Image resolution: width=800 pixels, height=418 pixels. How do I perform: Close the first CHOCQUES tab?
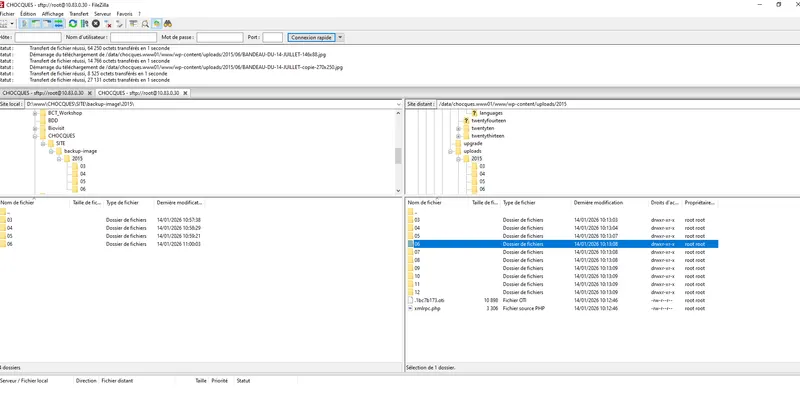[90, 93]
